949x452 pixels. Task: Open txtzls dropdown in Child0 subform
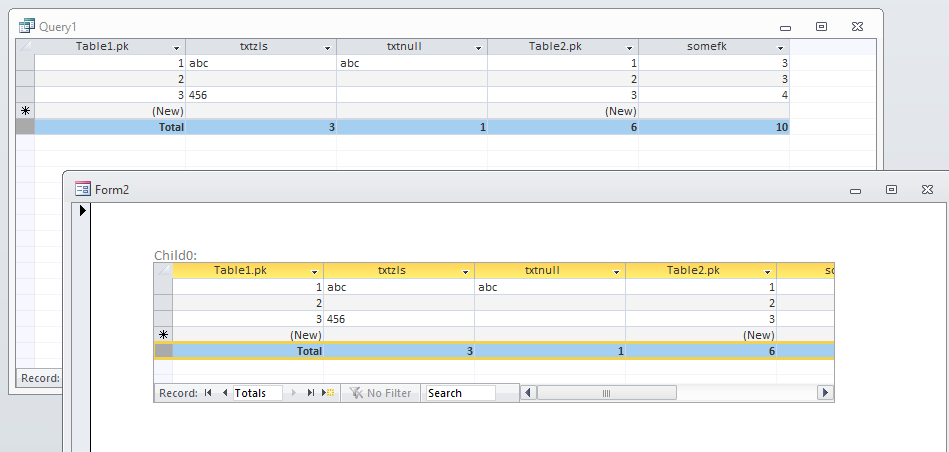[465, 272]
